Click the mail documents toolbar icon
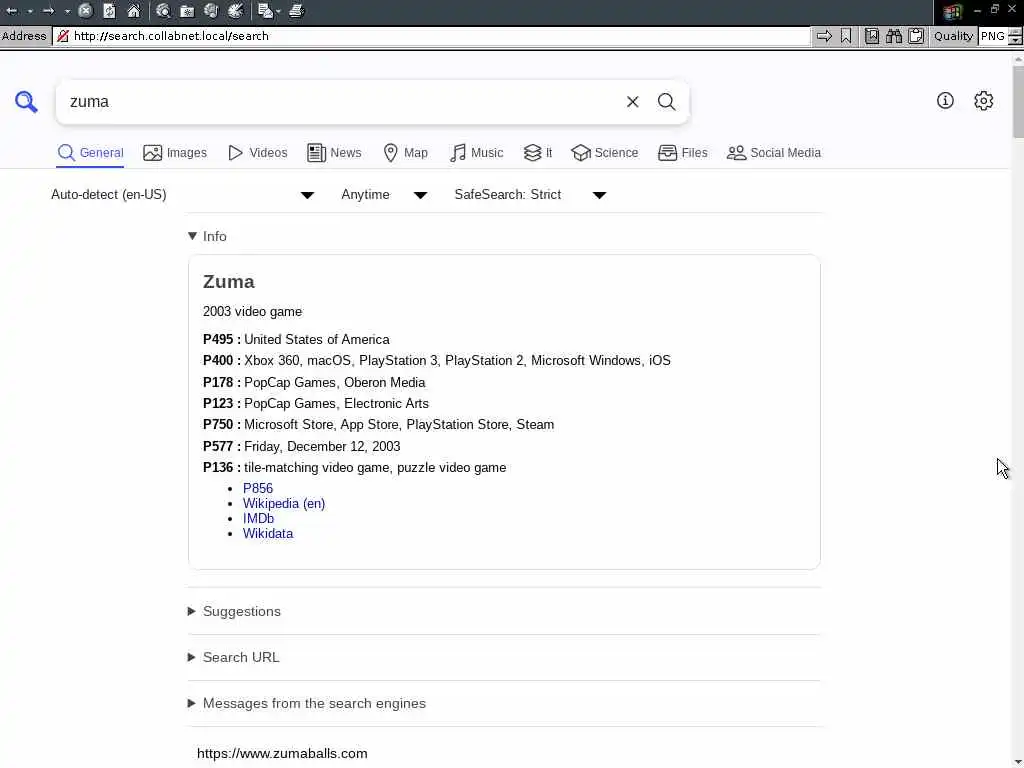 pos(264,11)
